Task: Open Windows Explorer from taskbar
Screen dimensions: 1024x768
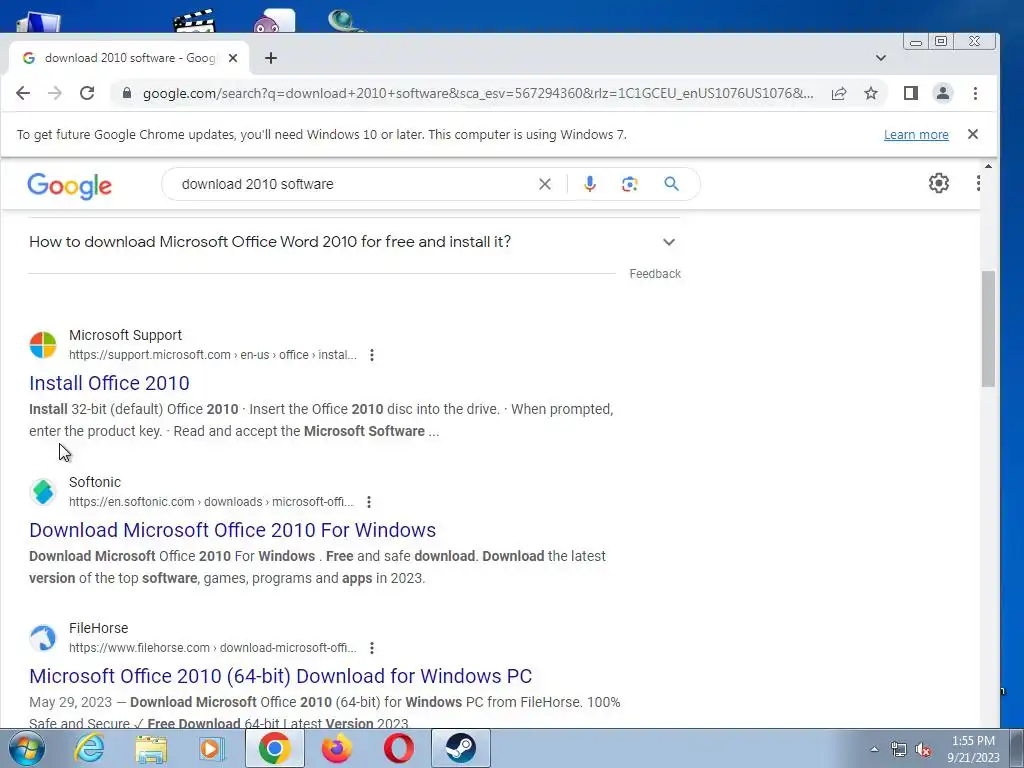Action: click(151, 748)
